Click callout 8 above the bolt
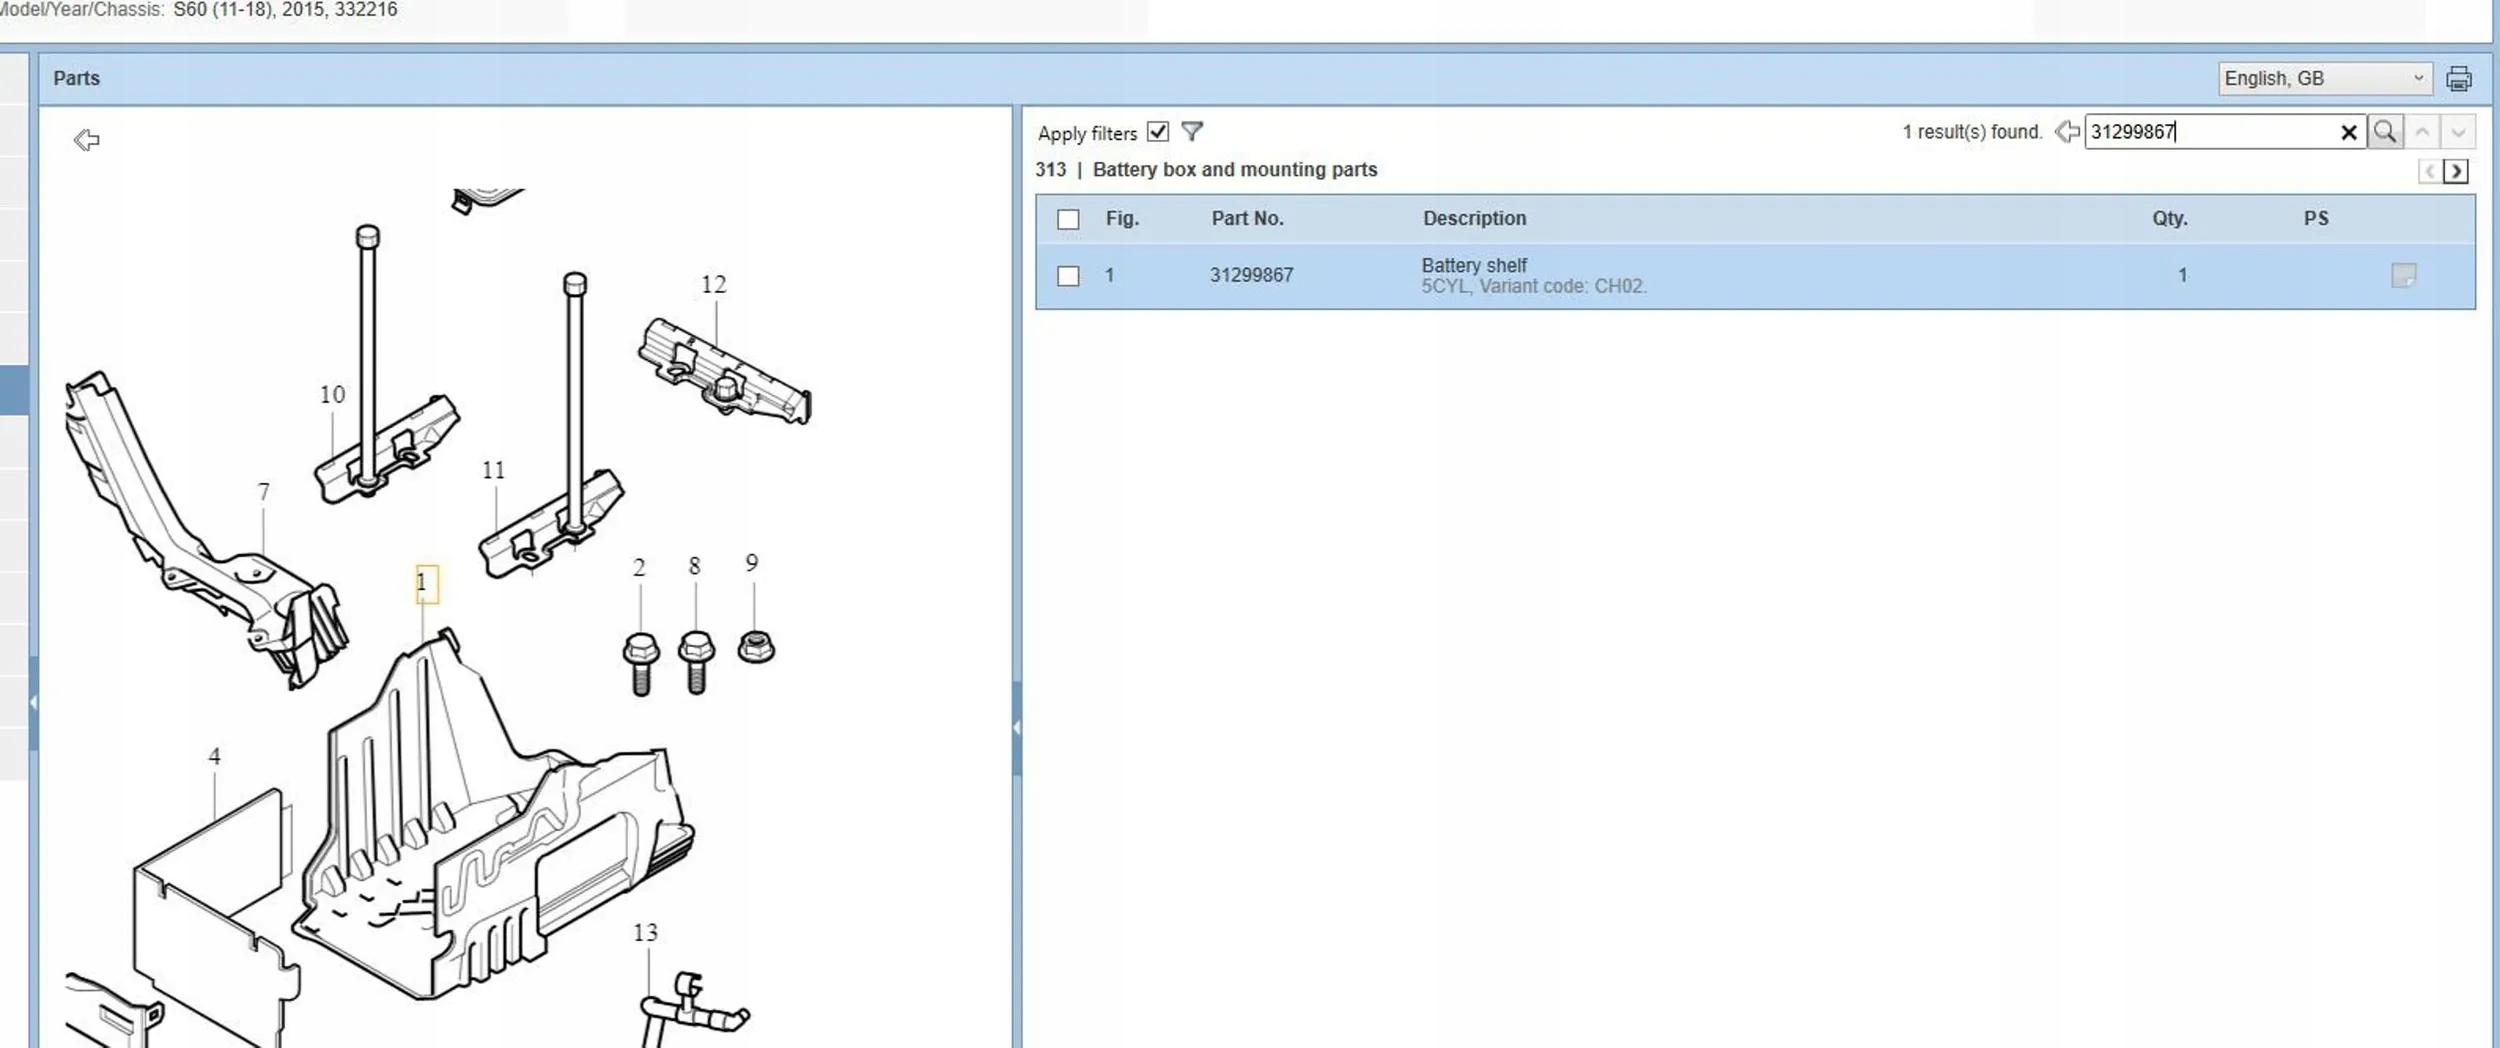Image resolution: width=2500 pixels, height=1048 pixels. [694, 566]
